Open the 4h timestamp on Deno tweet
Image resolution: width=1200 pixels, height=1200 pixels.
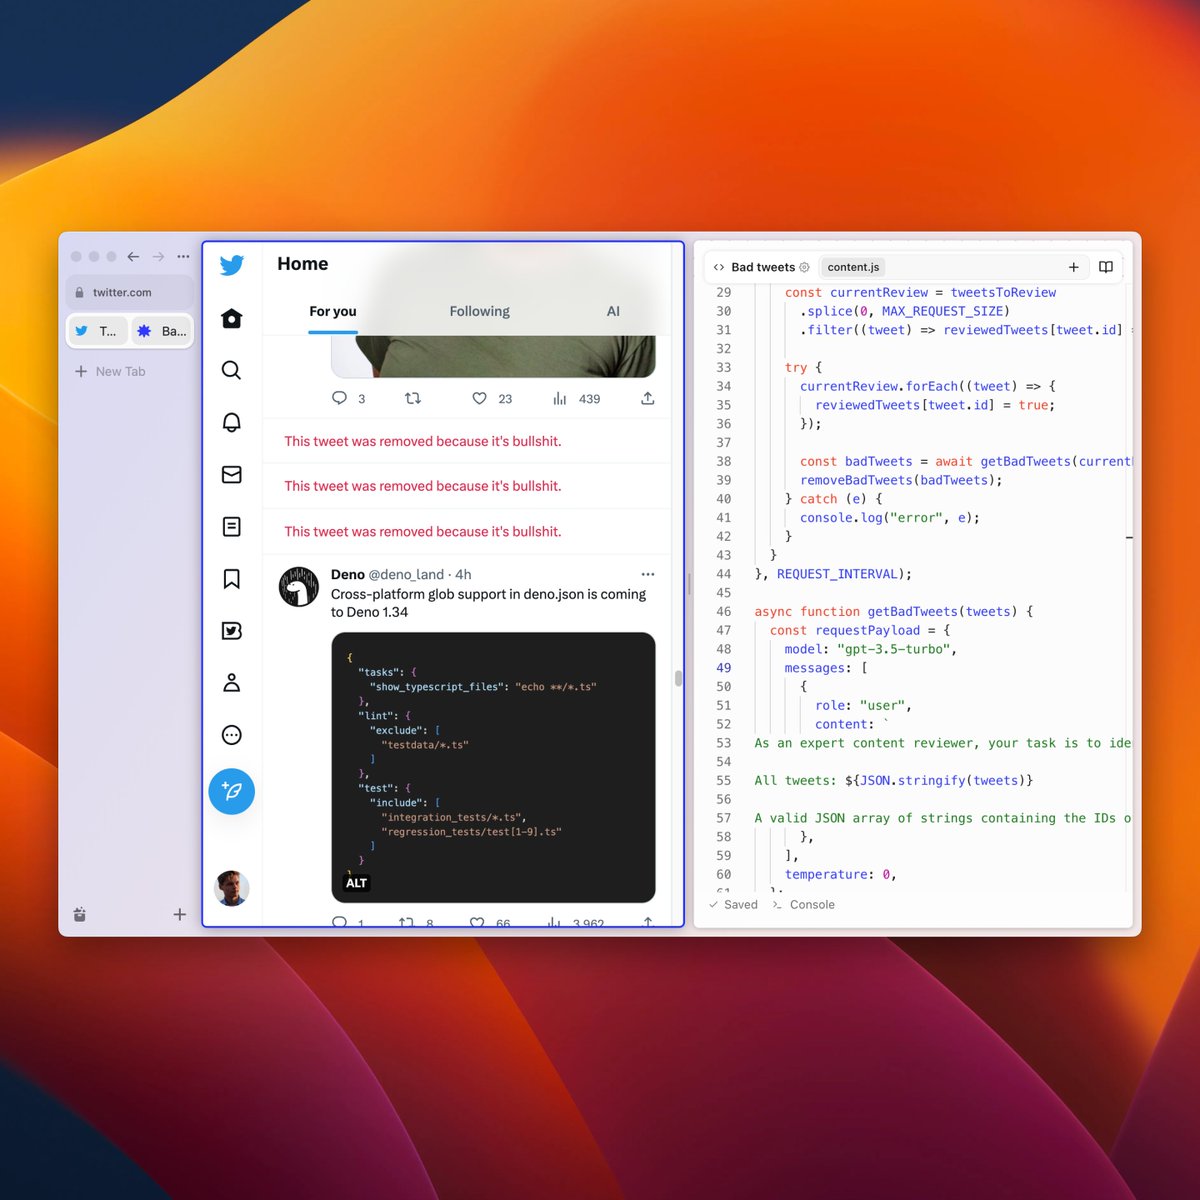pyautogui.click(x=463, y=574)
